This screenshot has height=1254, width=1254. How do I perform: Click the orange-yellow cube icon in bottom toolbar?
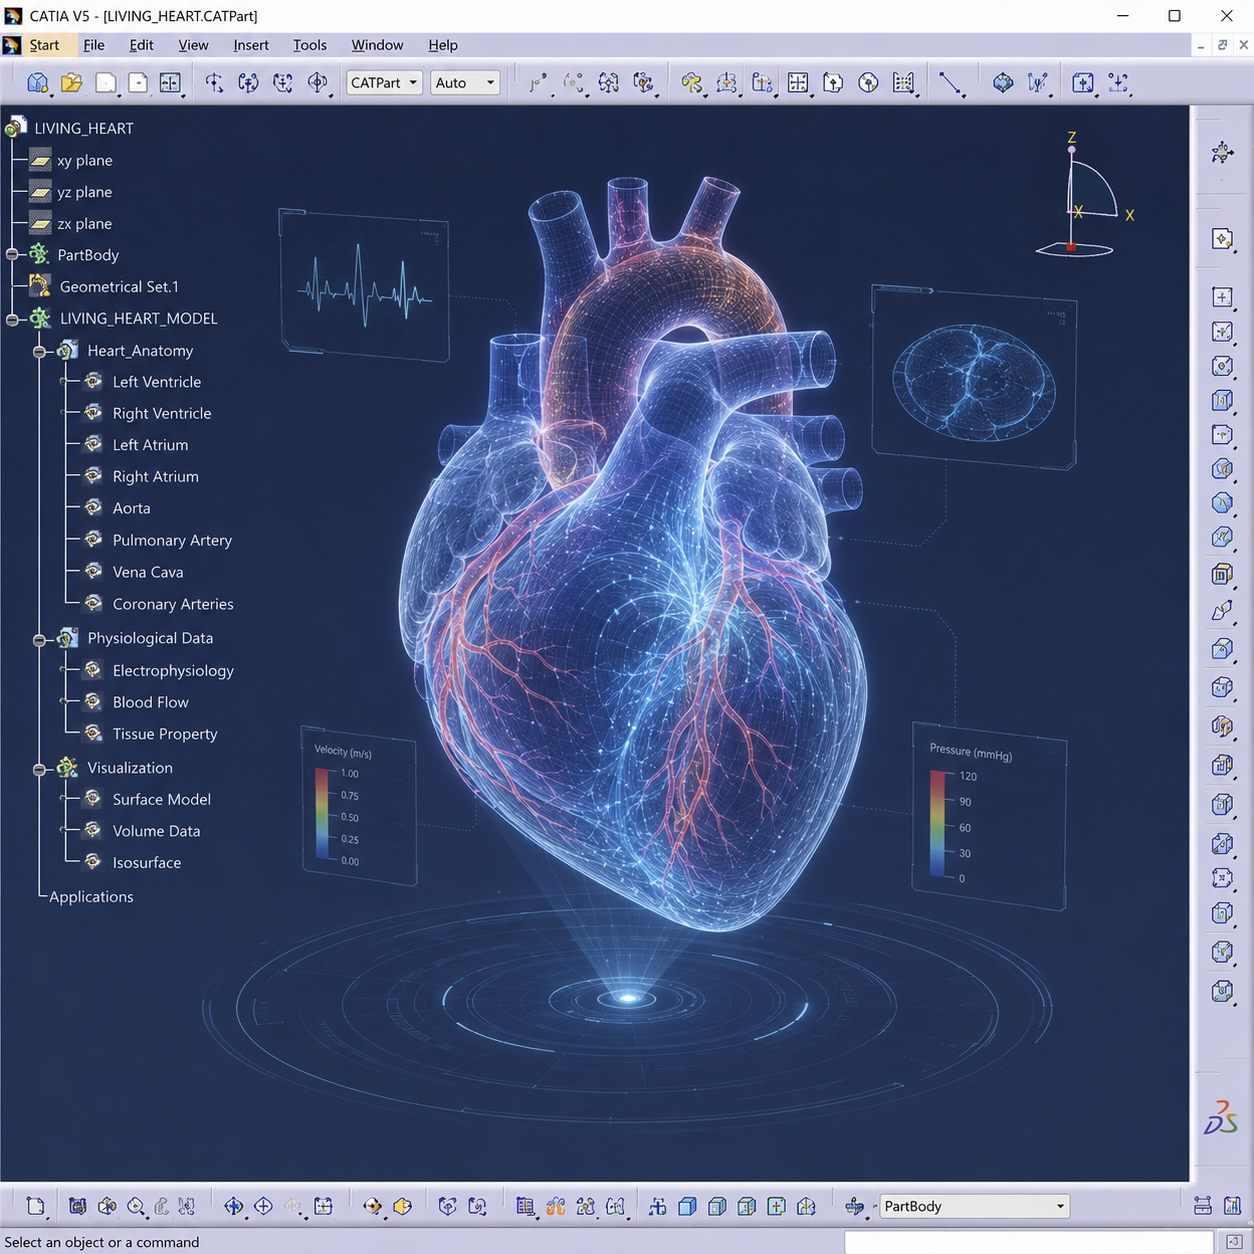tap(403, 1207)
